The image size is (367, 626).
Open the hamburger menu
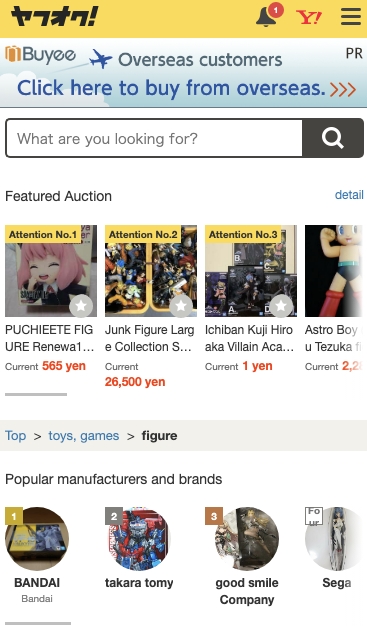[351, 17]
